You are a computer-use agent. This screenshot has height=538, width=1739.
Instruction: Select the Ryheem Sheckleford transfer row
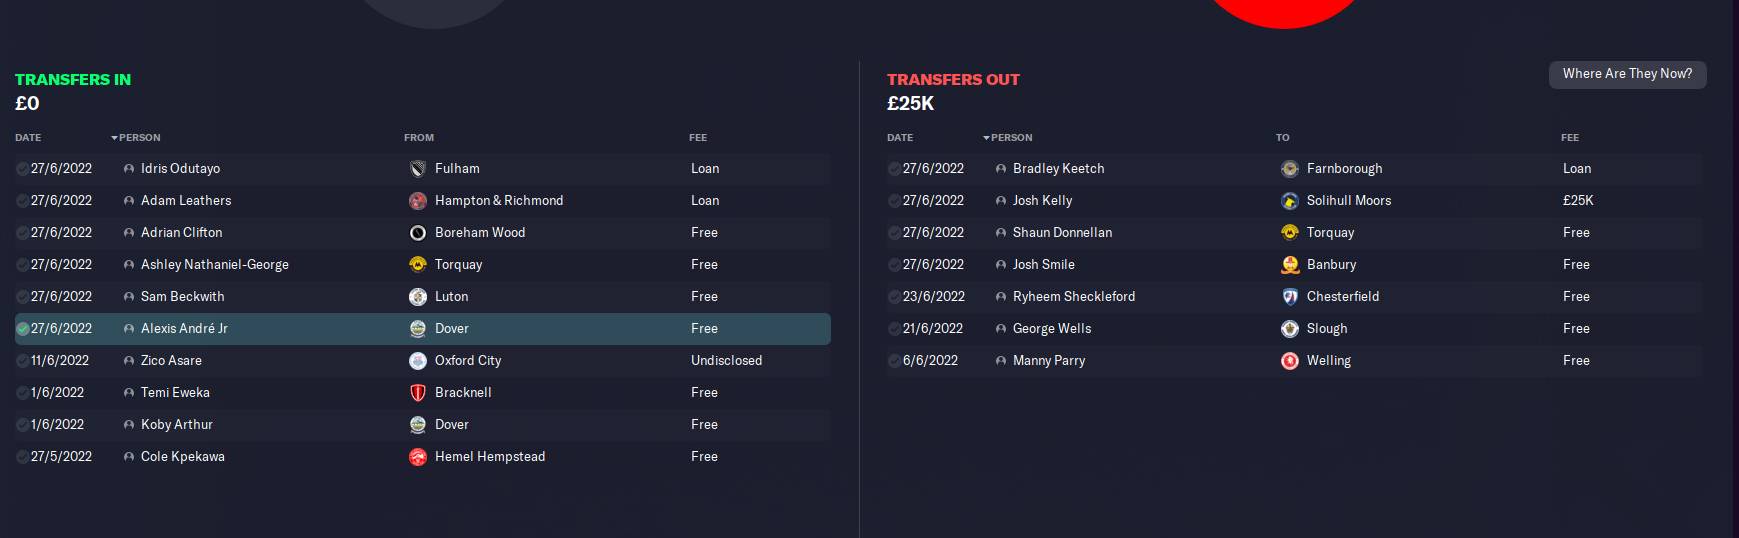(x=1294, y=297)
